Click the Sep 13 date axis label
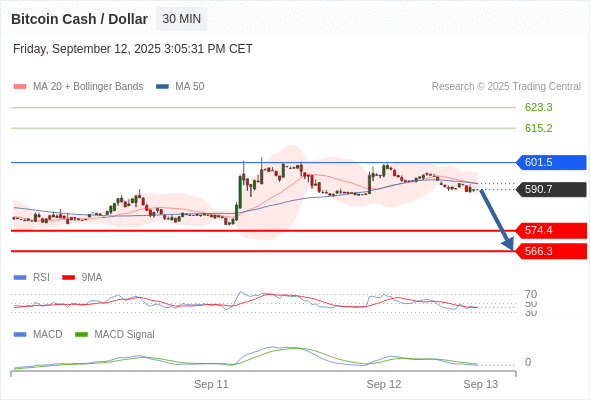Viewport: 590px width, 400px height. pyautogui.click(x=481, y=384)
